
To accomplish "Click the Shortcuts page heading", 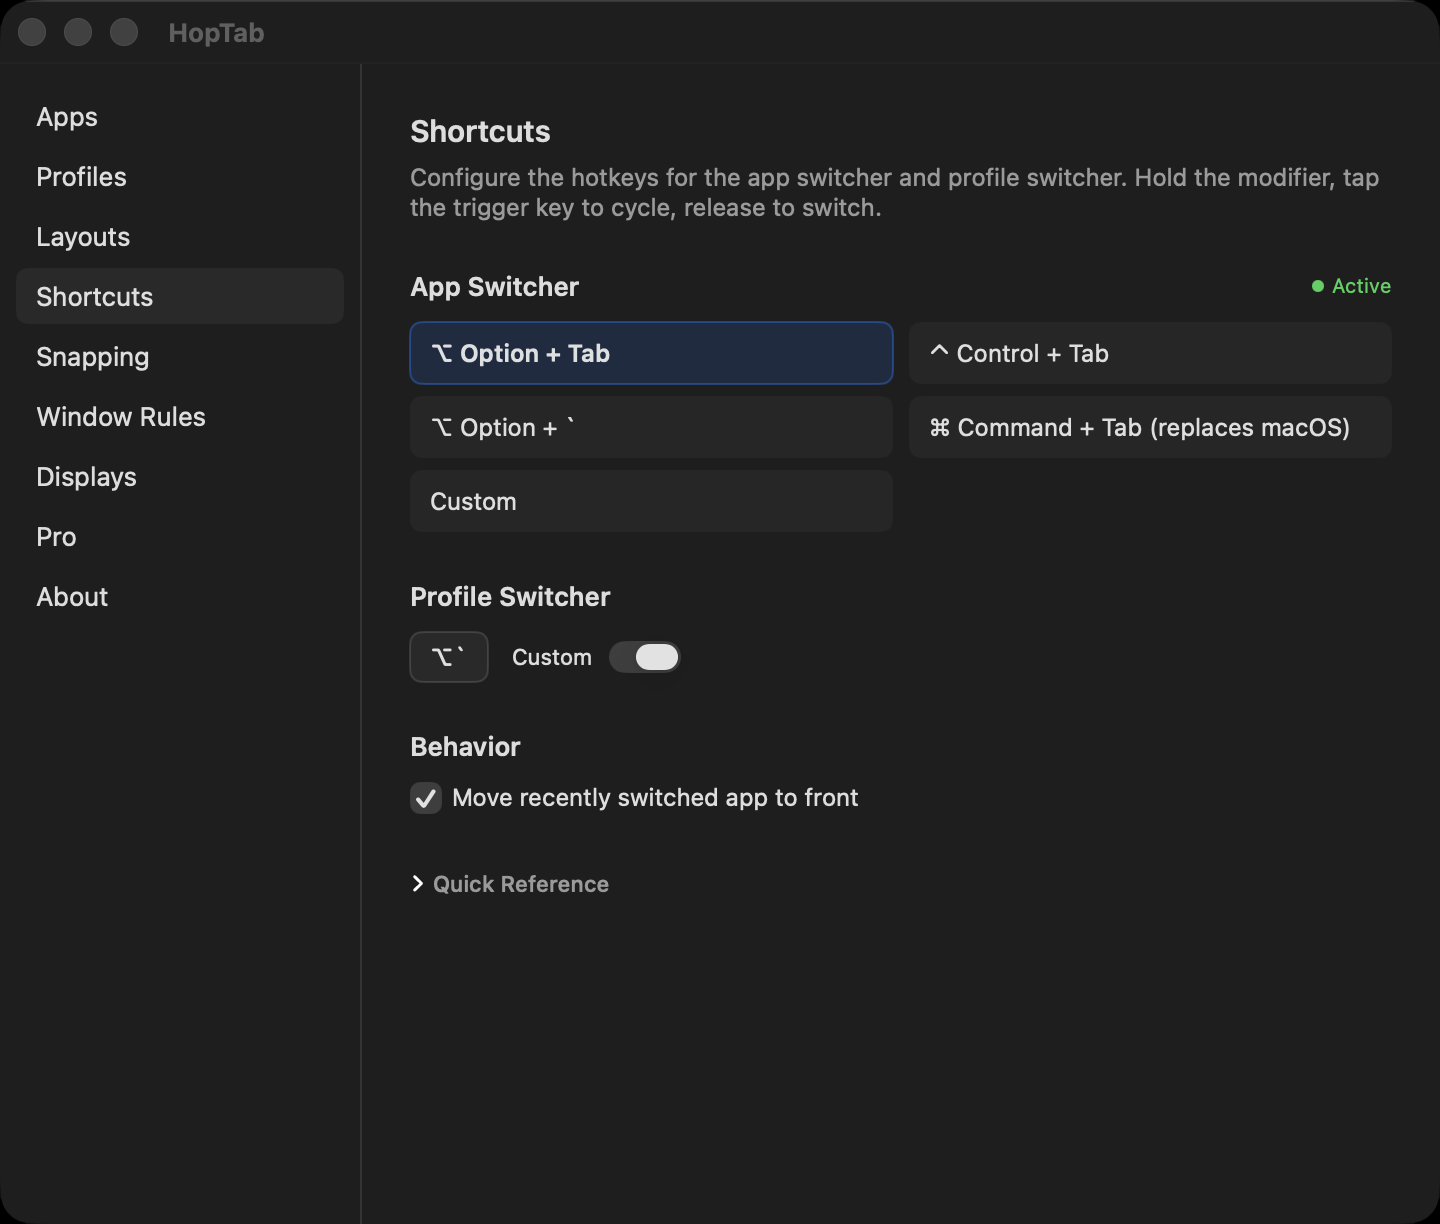I will click(x=480, y=131).
